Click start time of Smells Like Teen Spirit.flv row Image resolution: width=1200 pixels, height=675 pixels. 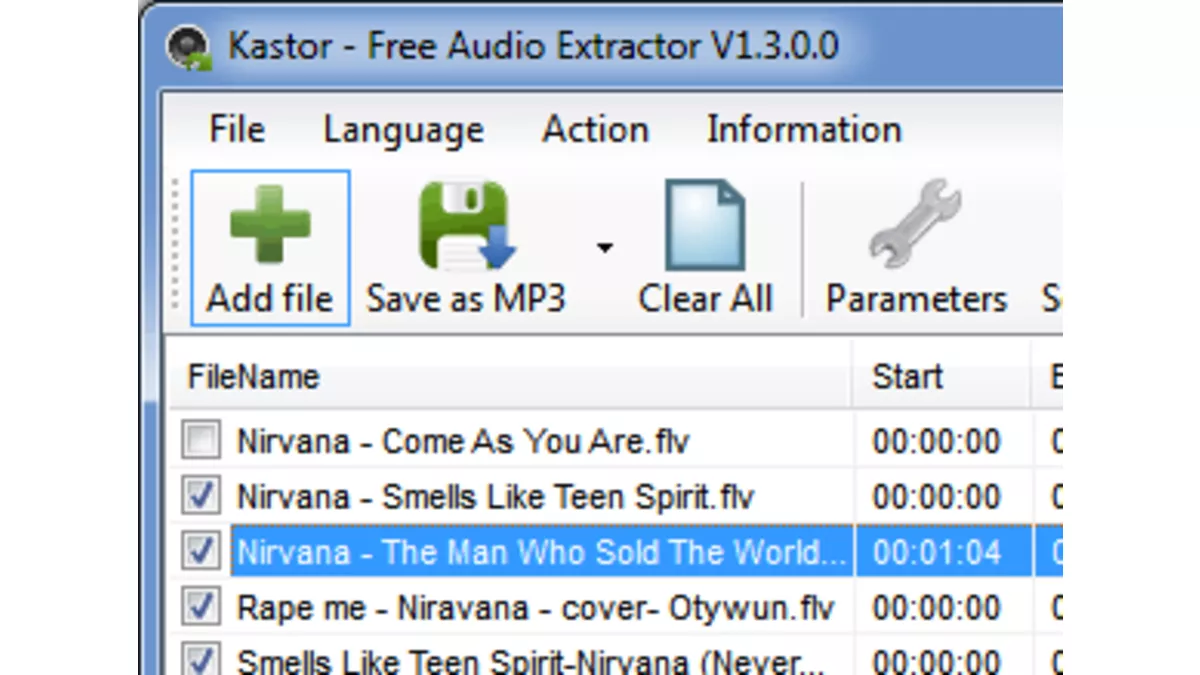[936, 496]
